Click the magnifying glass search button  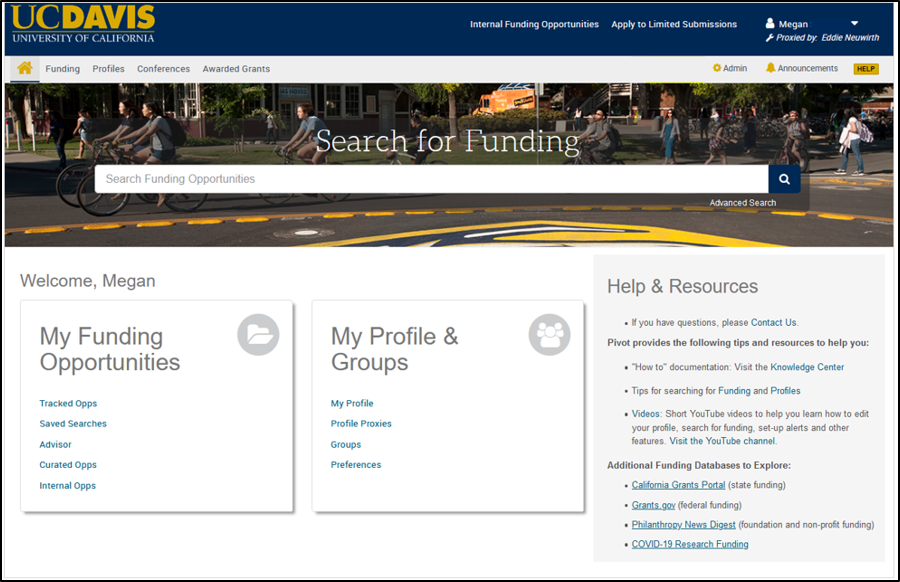click(x=784, y=179)
